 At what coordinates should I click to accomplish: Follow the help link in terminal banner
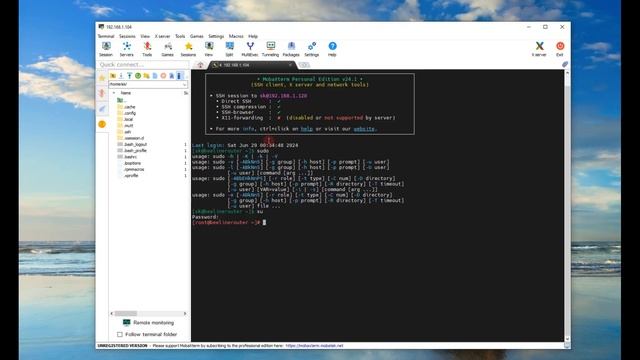click(x=307, y=129)
